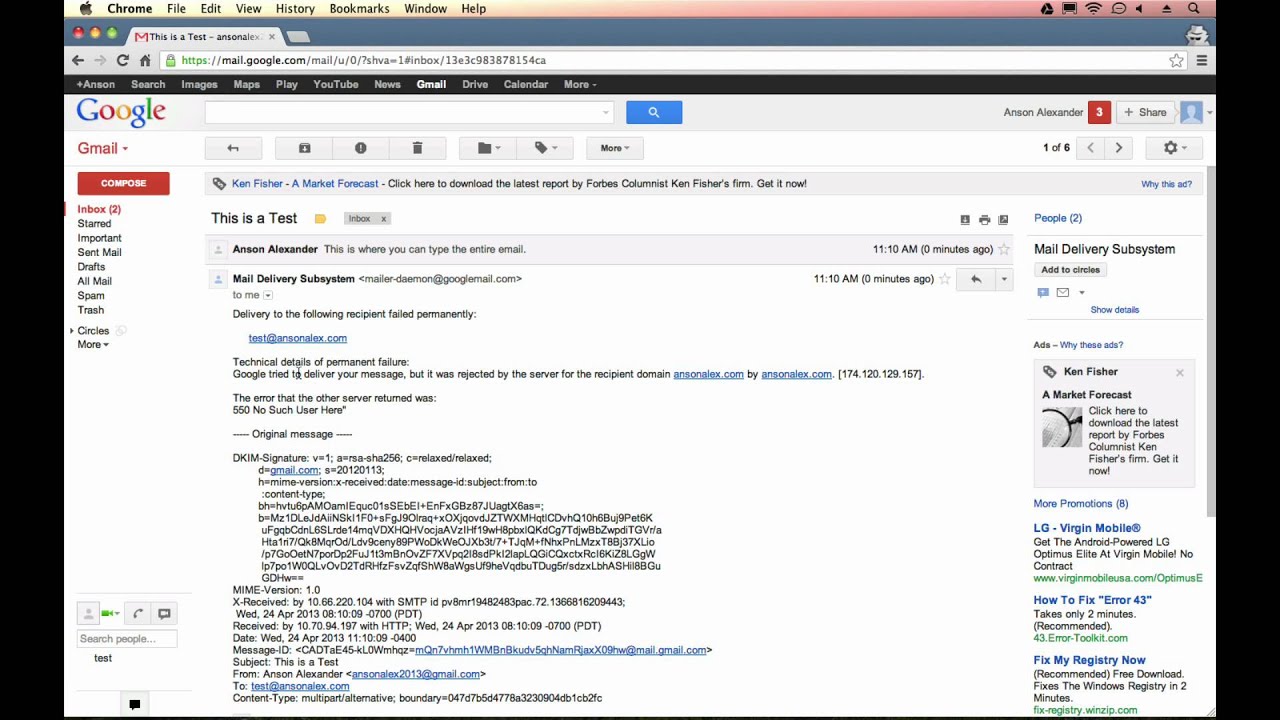Open the More menu in Google bar

pos(580,84)
